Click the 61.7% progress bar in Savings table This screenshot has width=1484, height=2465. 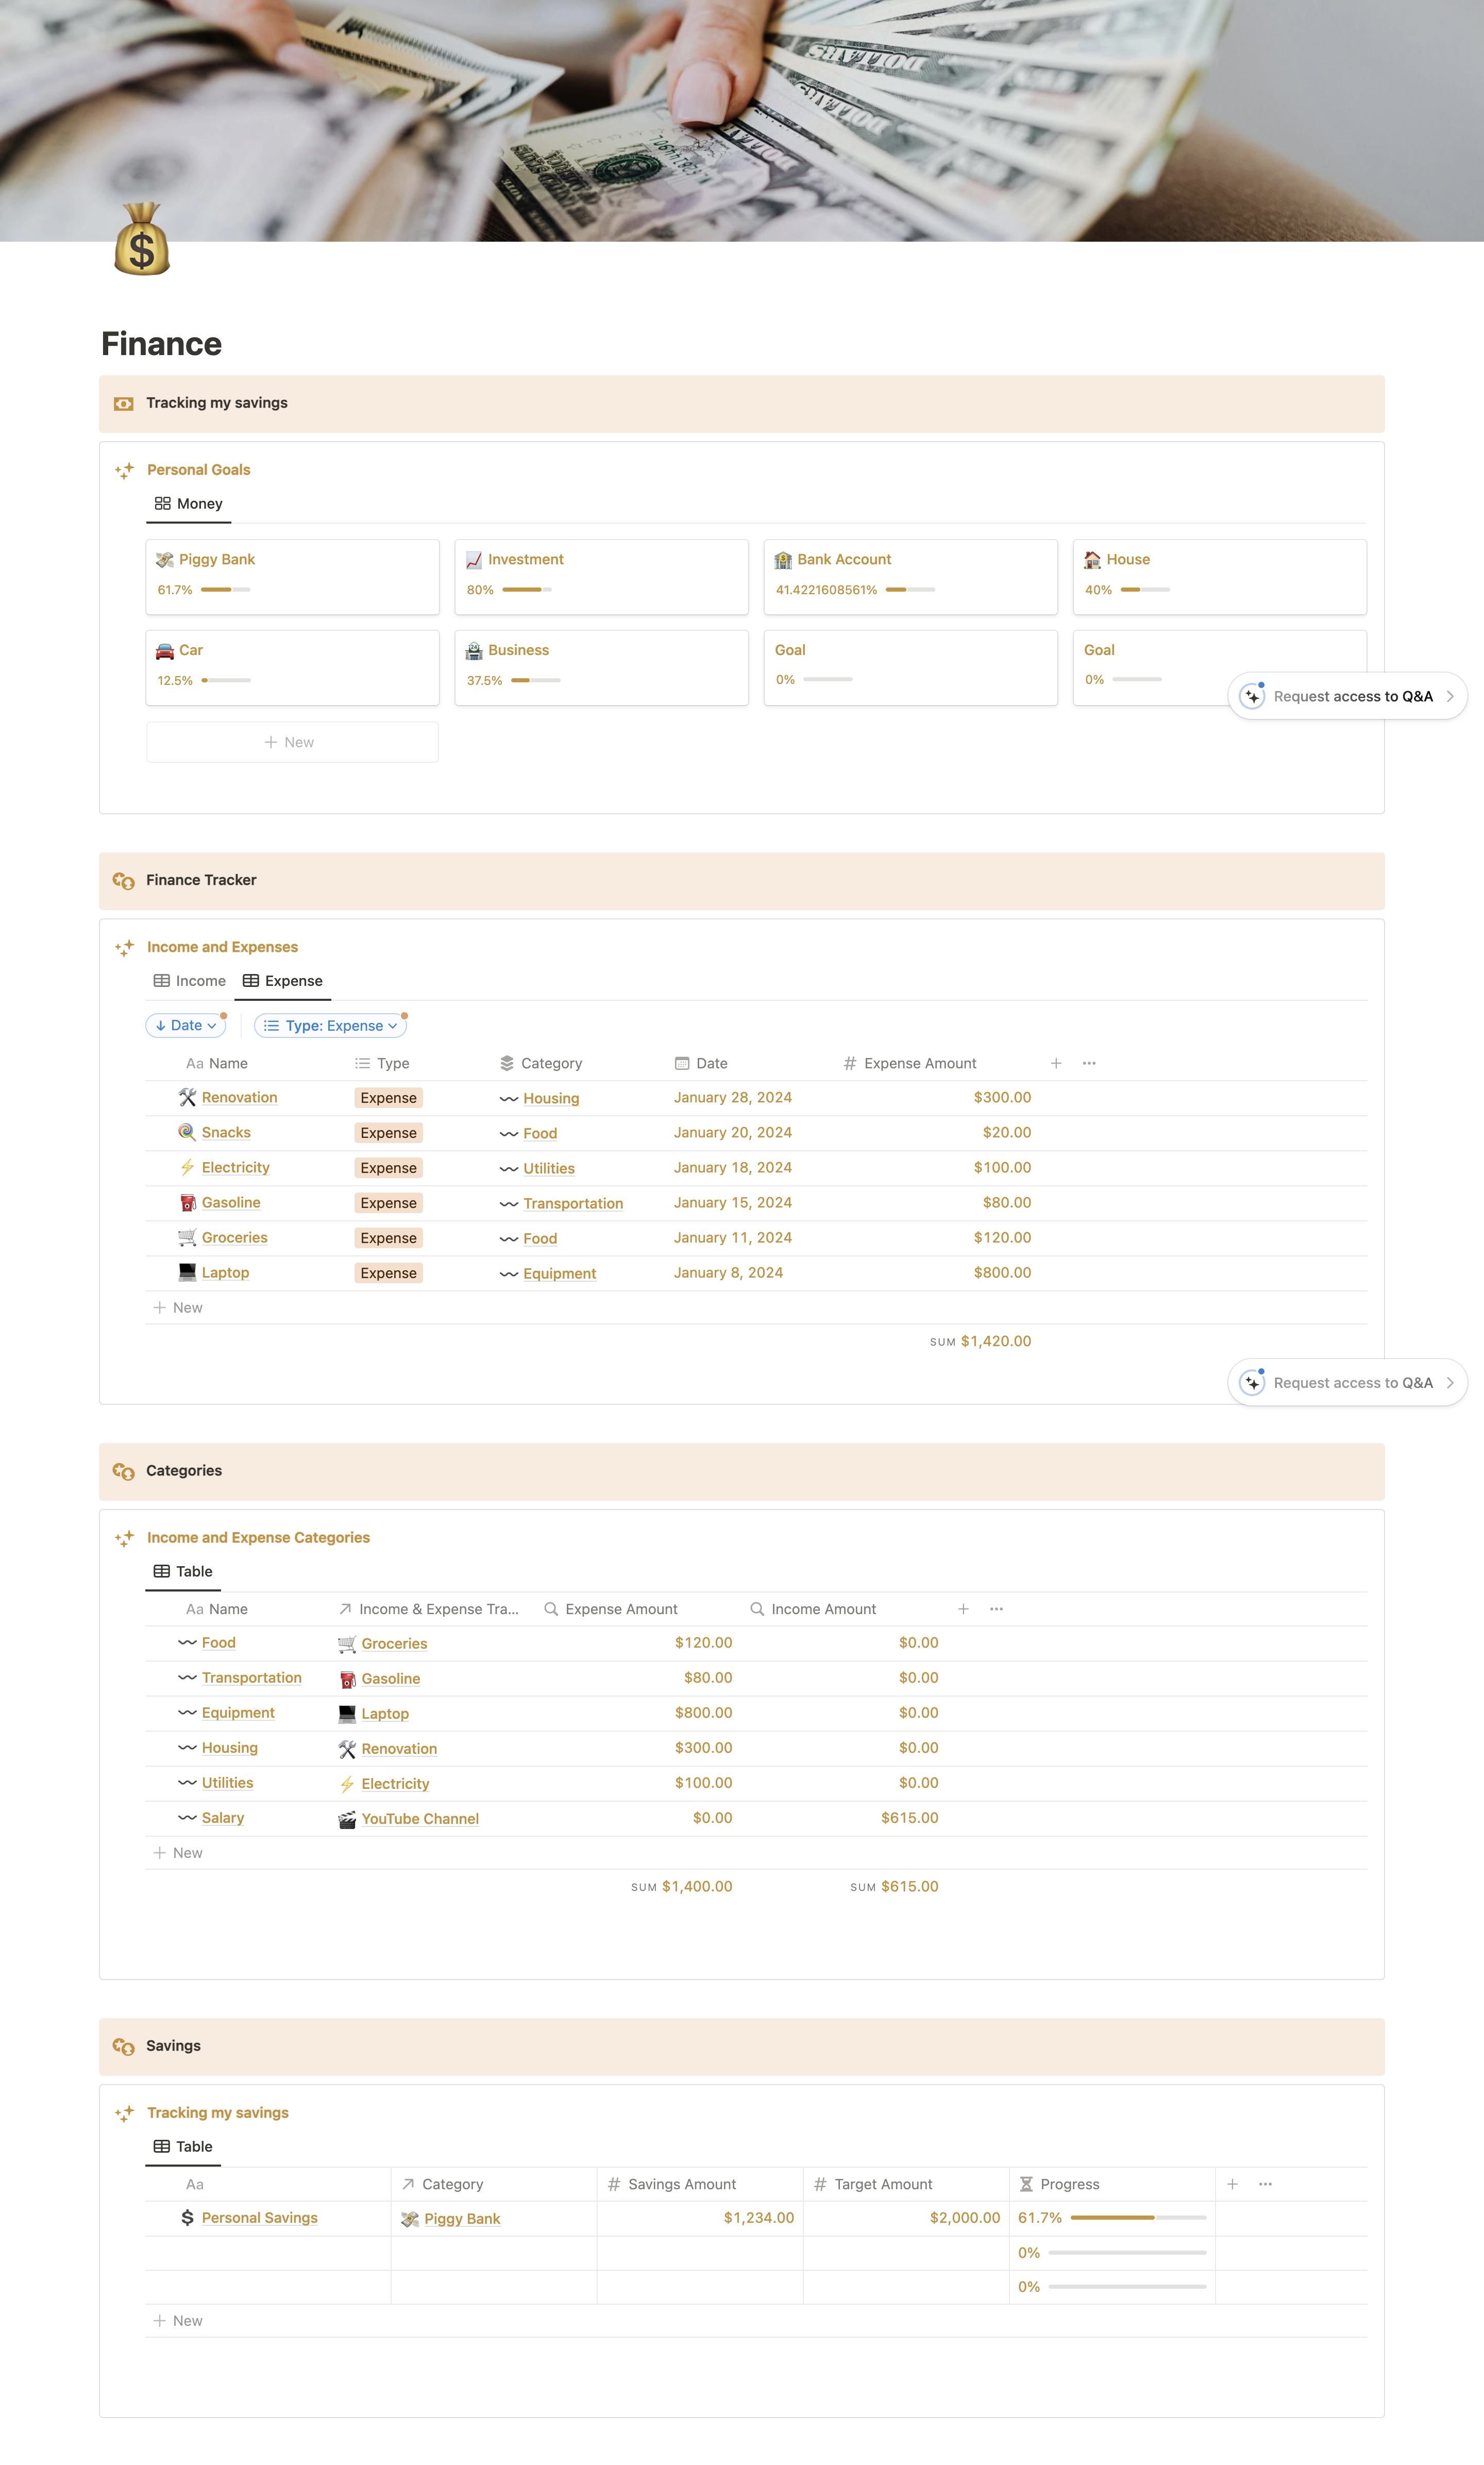[1137, 2218]
